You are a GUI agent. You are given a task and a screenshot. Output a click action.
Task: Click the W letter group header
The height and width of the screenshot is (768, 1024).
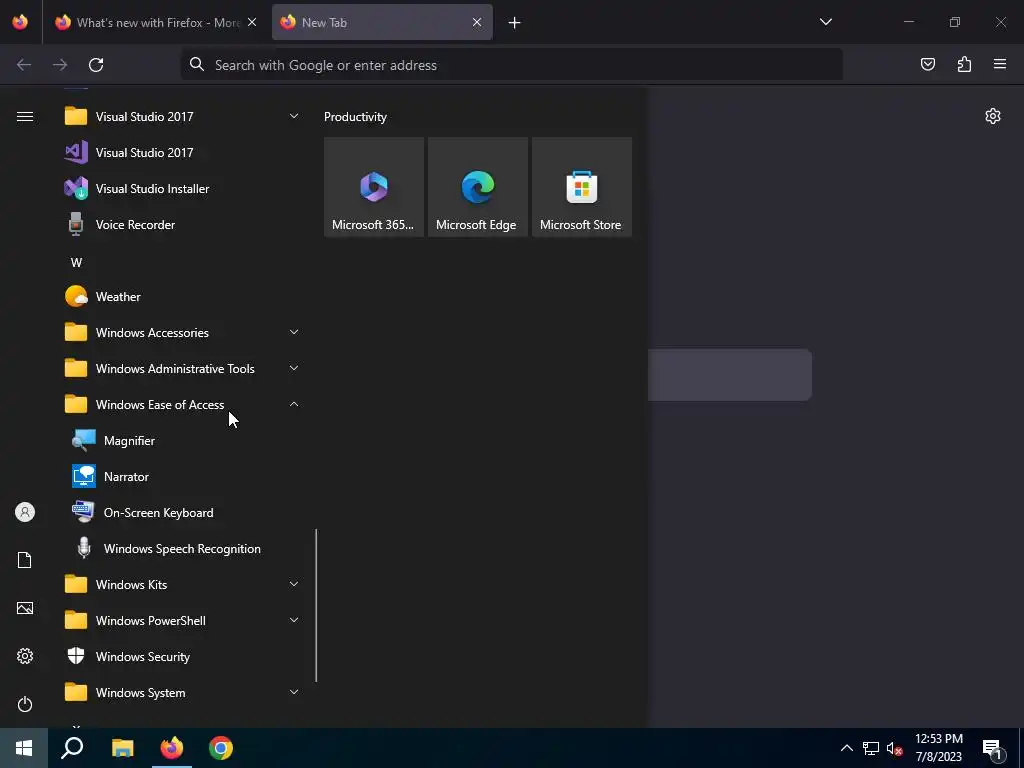coord(76,263)
